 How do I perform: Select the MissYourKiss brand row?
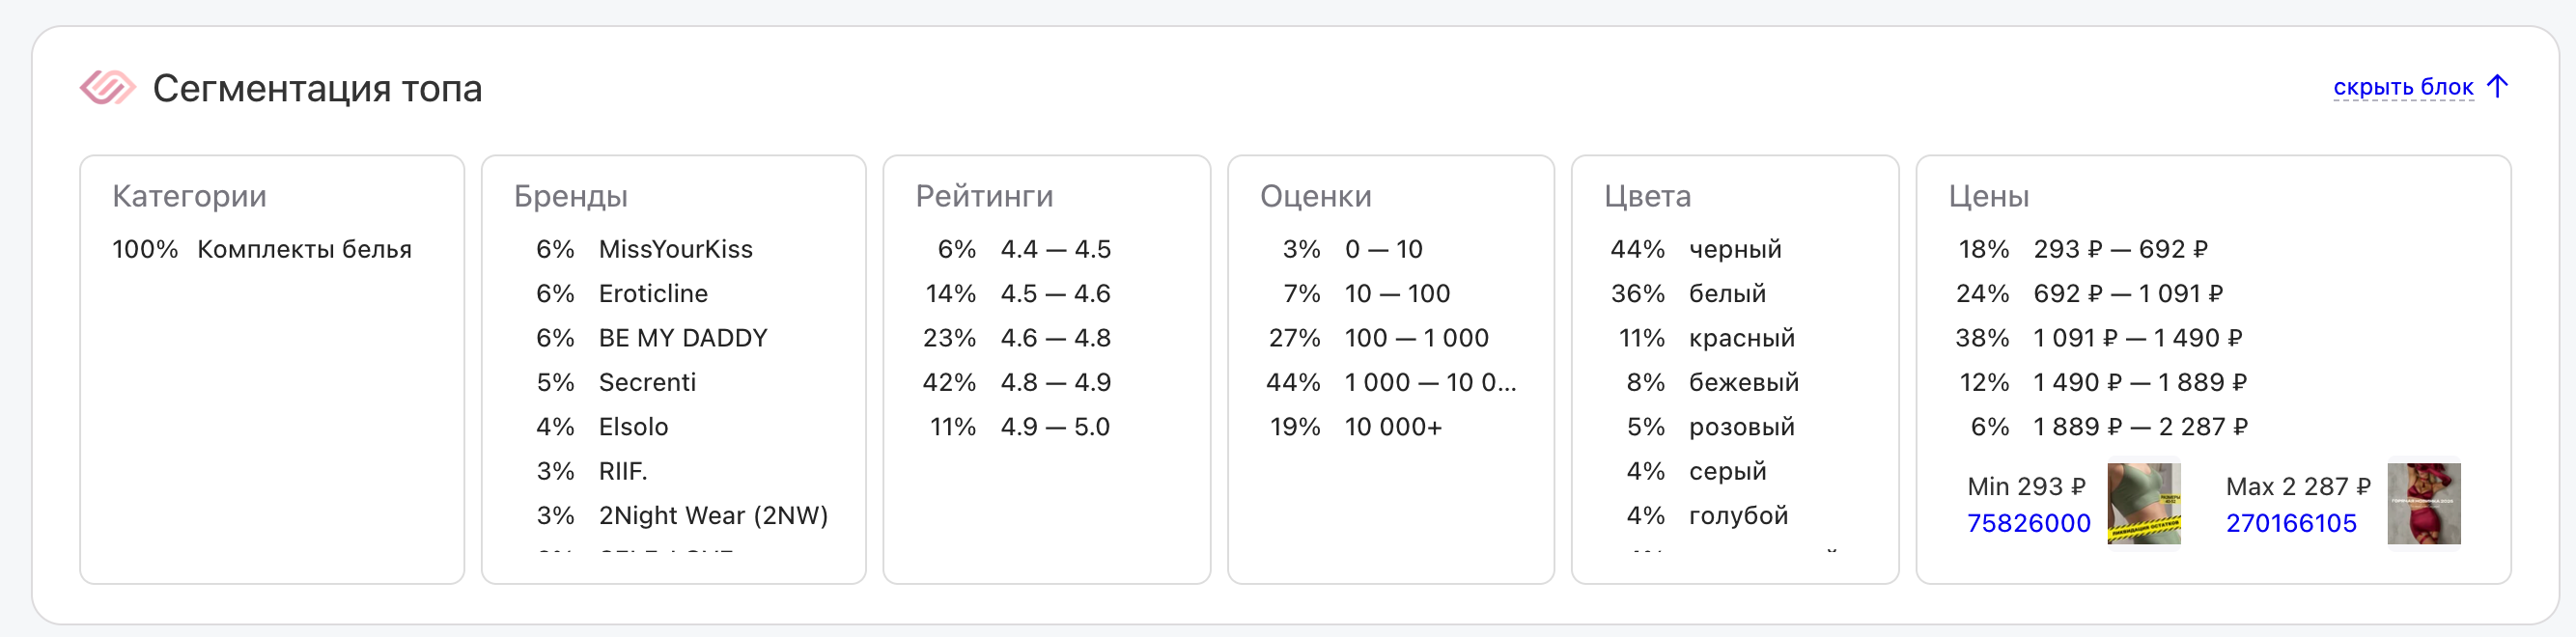click(x=675, y=249)
